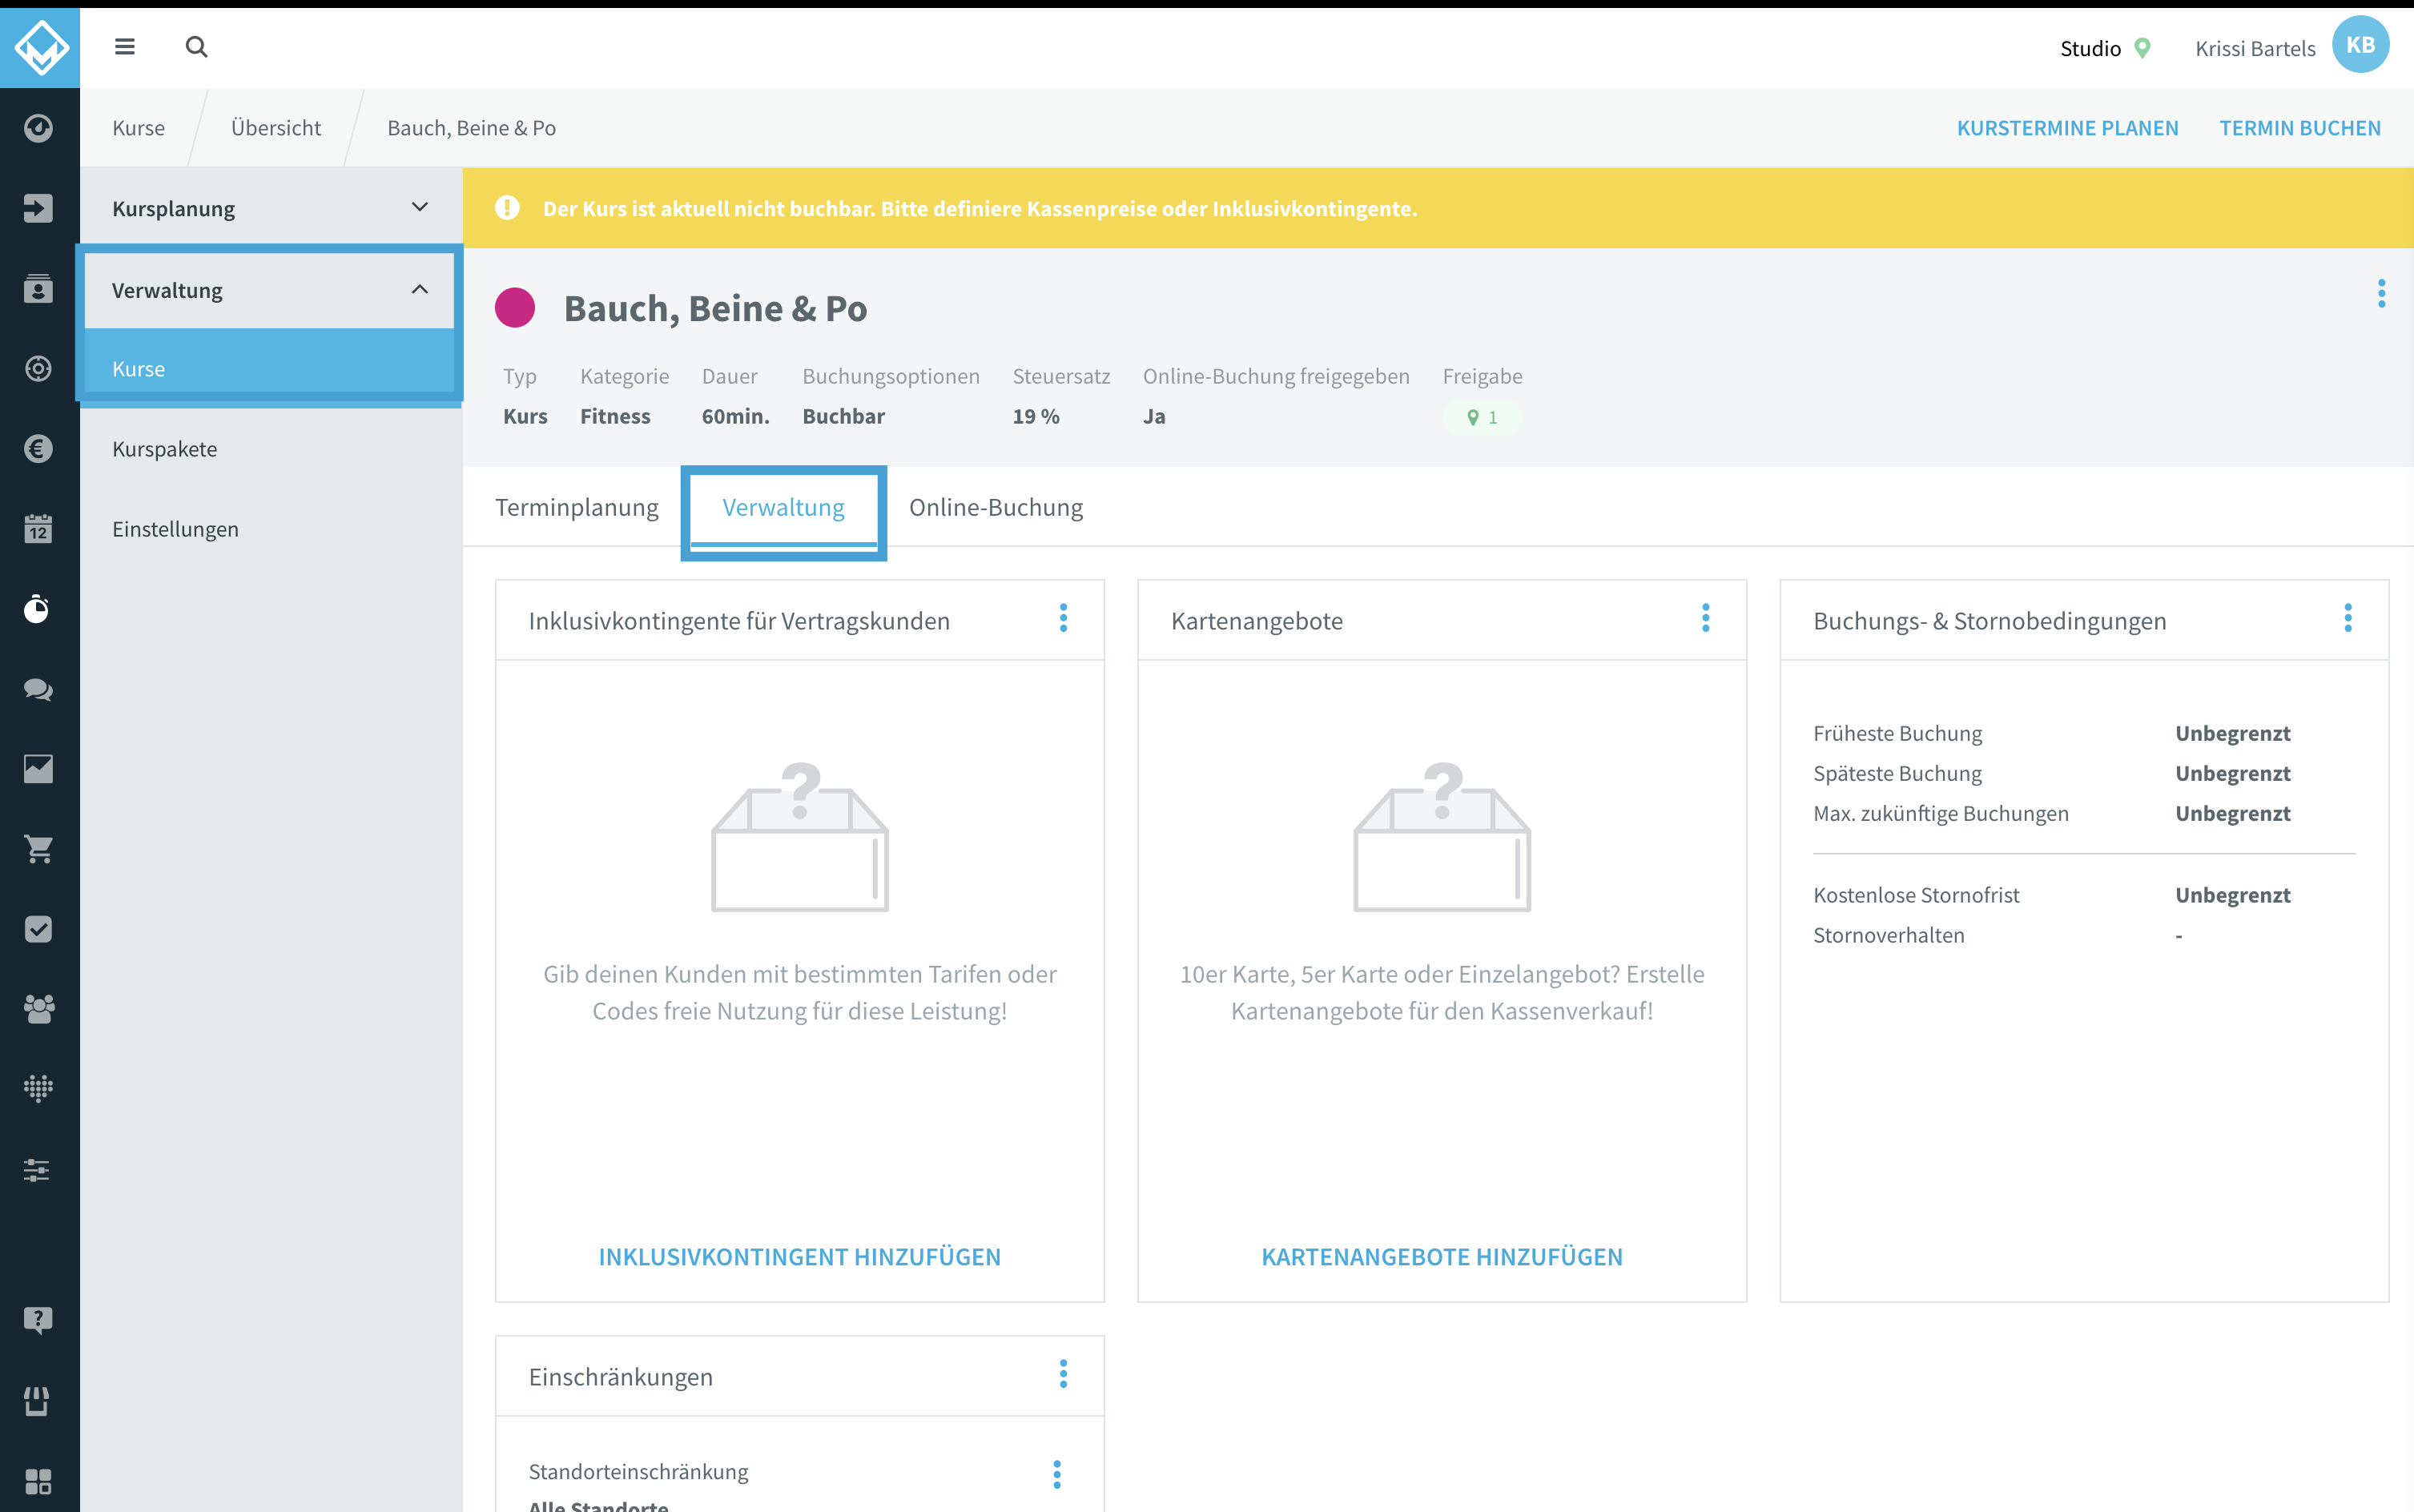This screenshot has width=2414, height=1512.
Task: Open the target circle icon in sidebar
Action: [x=38, y=368]
